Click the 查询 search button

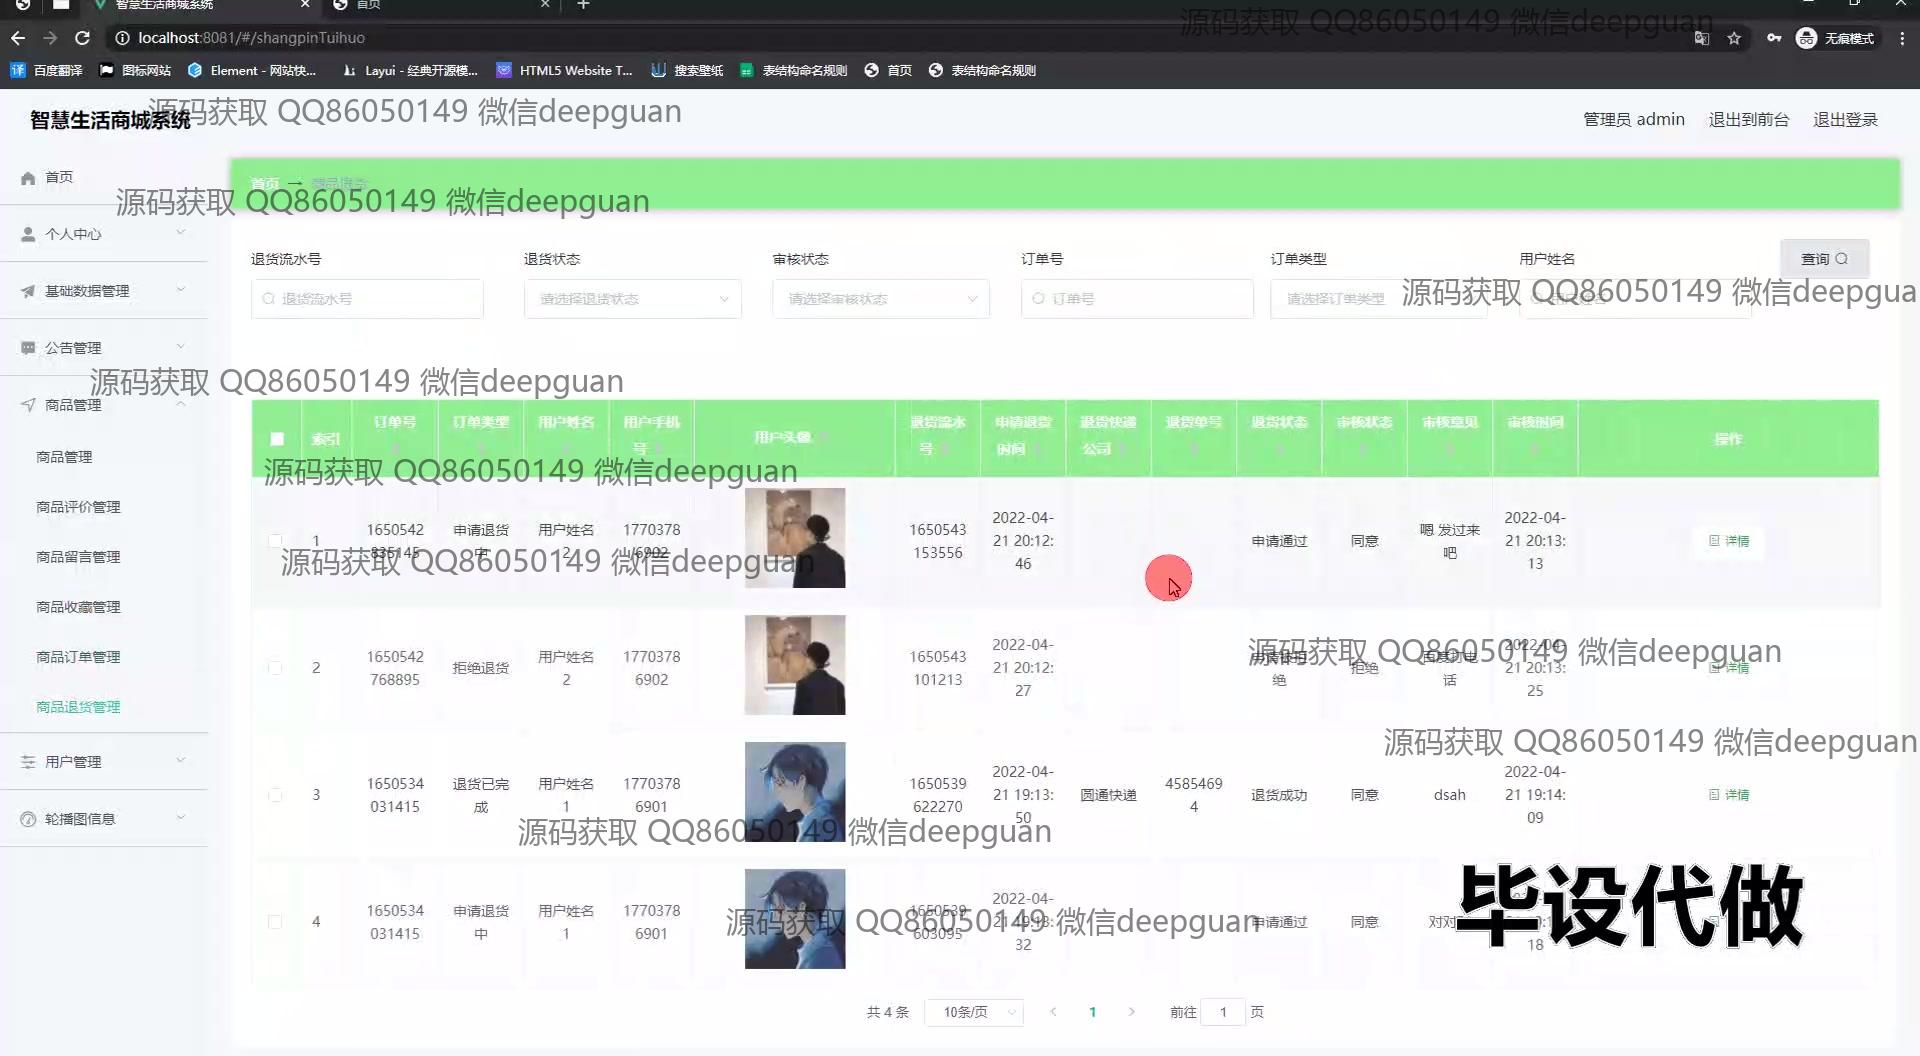[x=1823, y=259]
